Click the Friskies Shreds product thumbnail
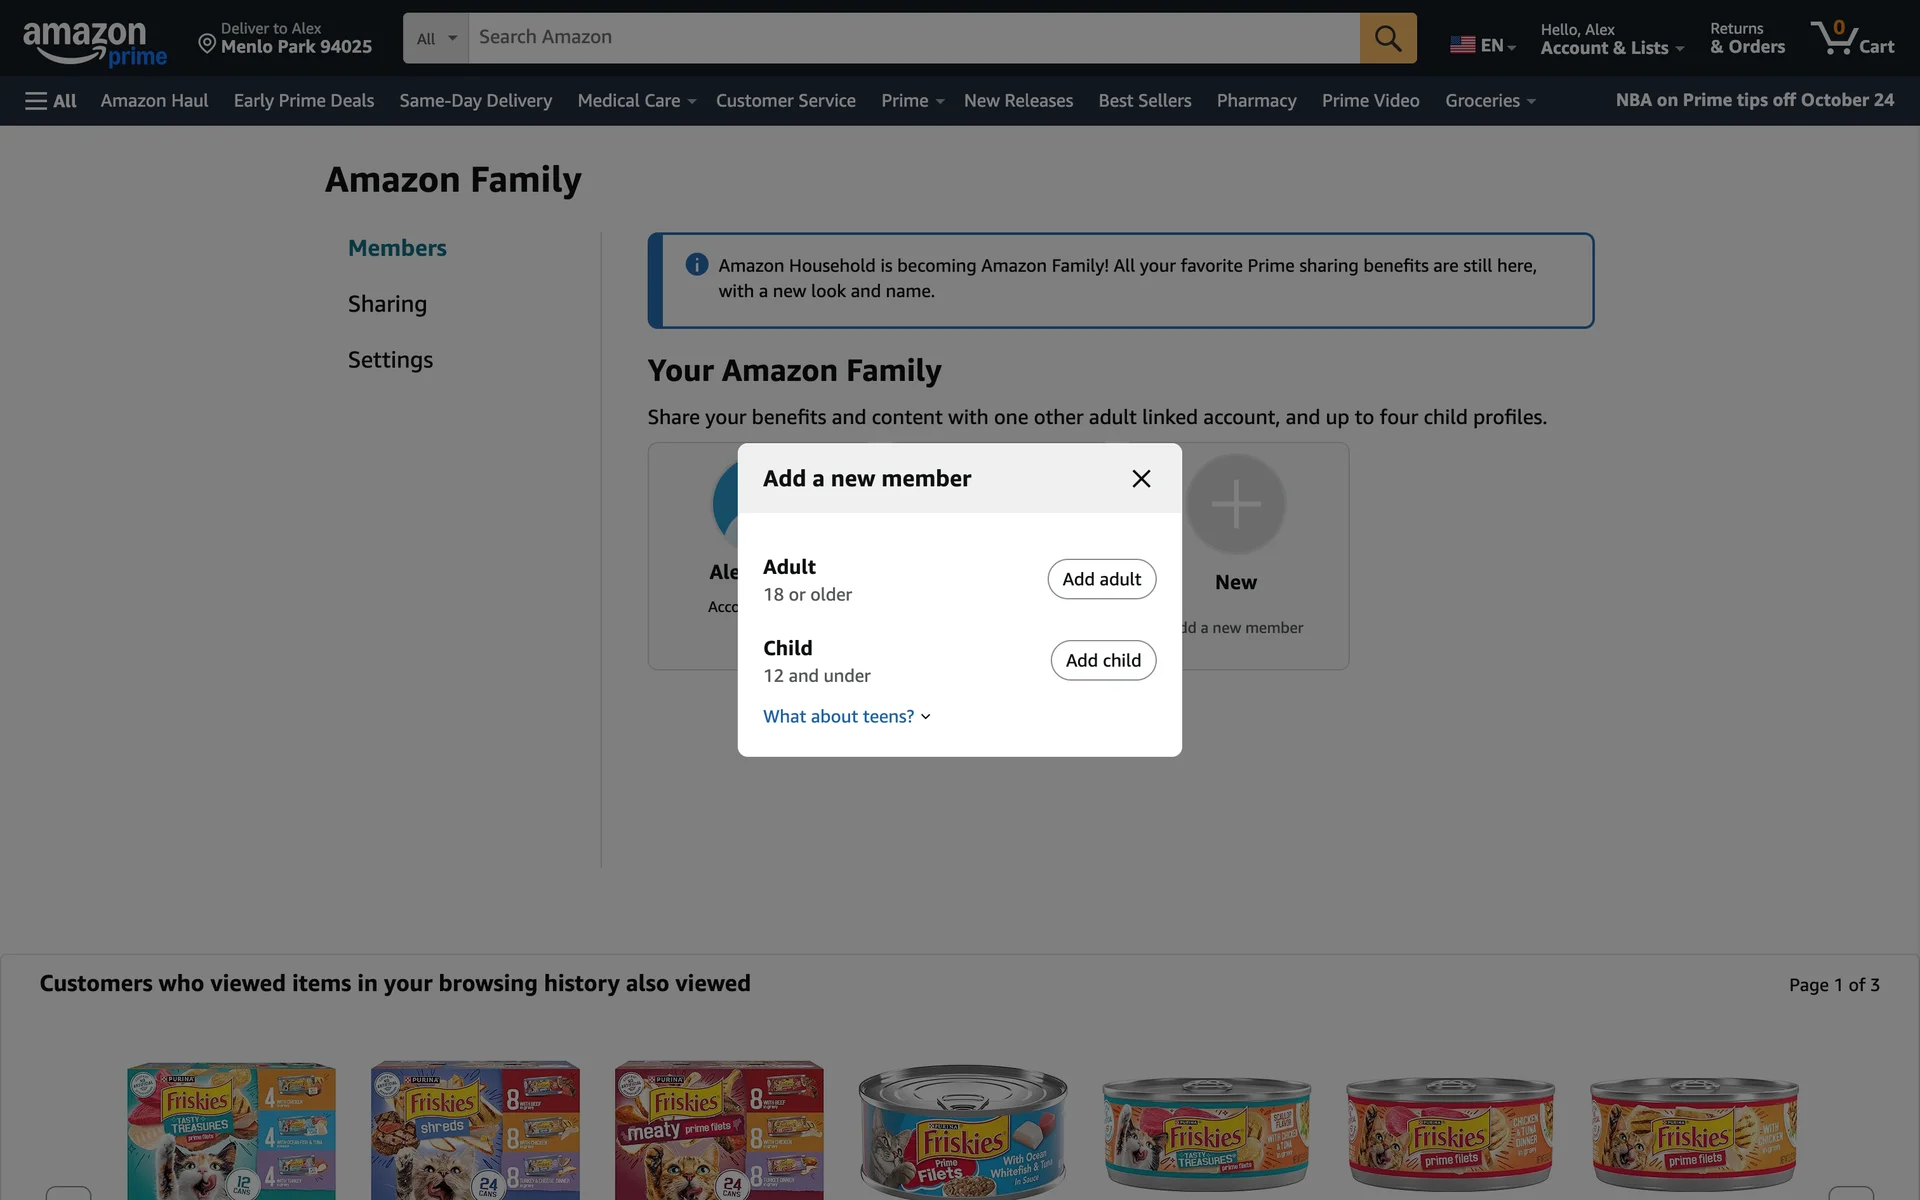This screenshot has height=1200, width=1920. click(475, 1130)
